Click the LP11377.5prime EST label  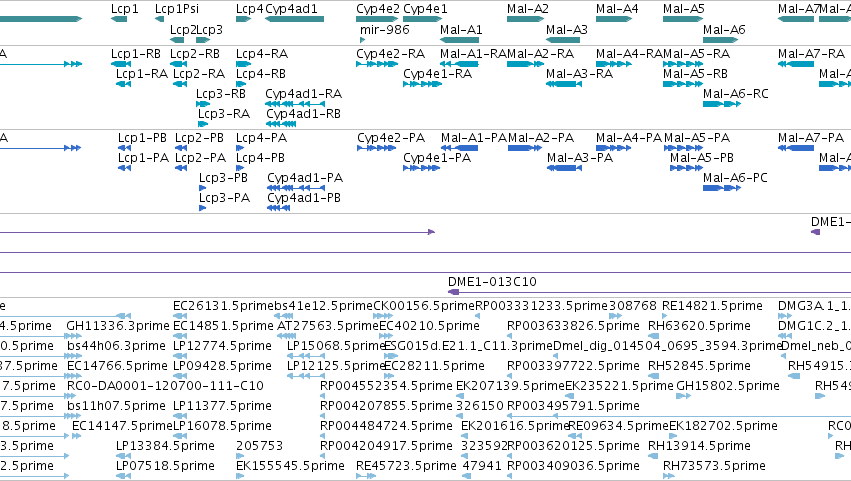click(x=222, y=407)
